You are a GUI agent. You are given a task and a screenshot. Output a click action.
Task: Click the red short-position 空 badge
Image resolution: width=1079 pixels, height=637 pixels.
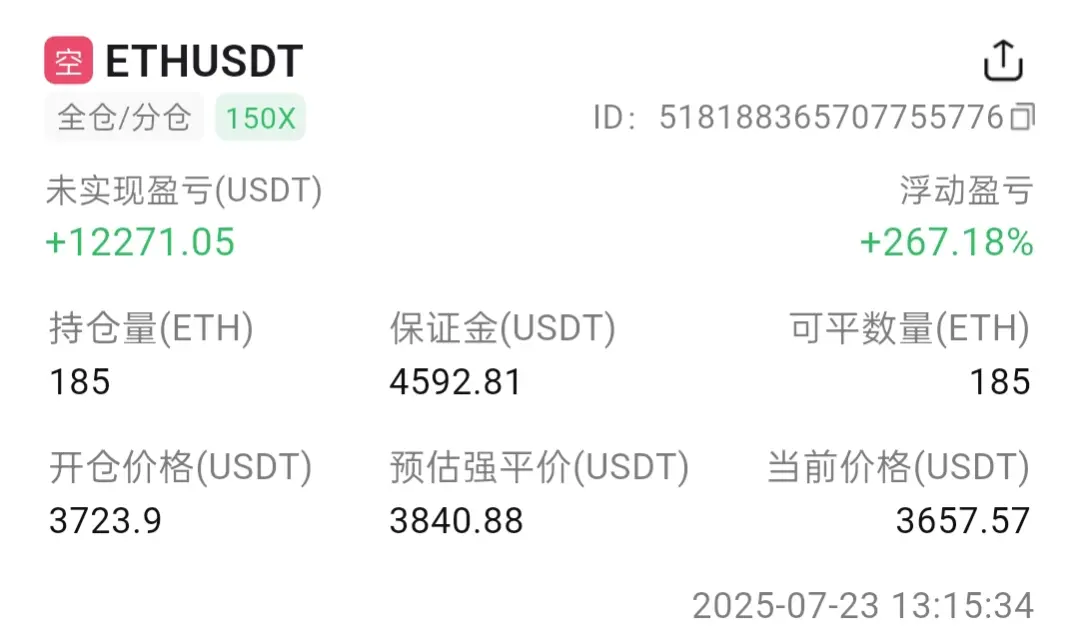click(69, 61)
